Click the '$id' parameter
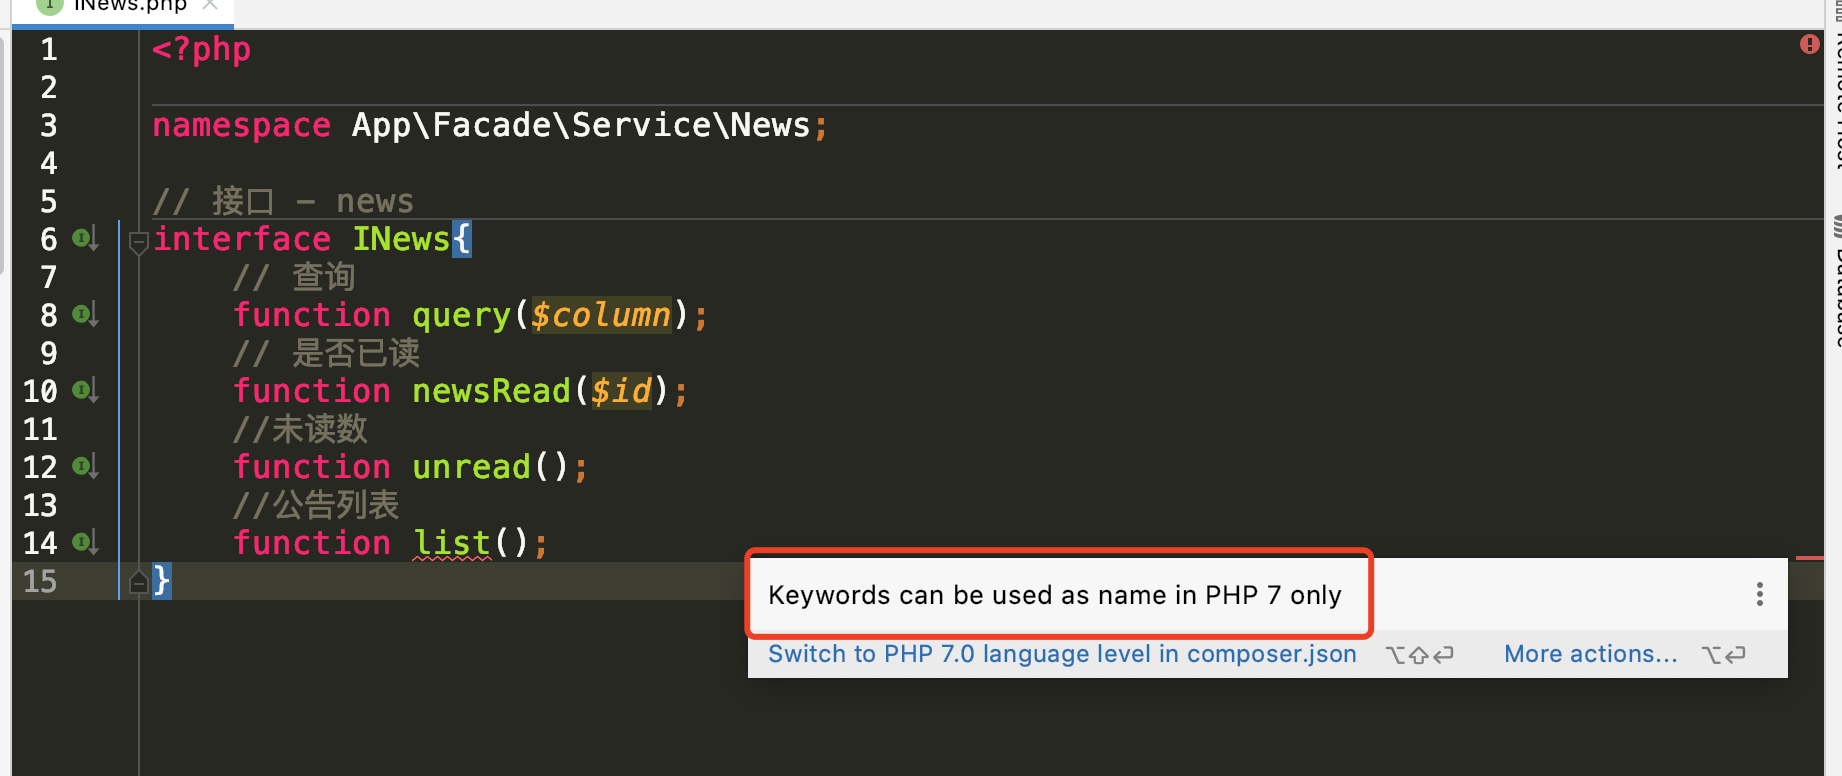The height and width of the screenshot is (776, 1842). point(621,391)
